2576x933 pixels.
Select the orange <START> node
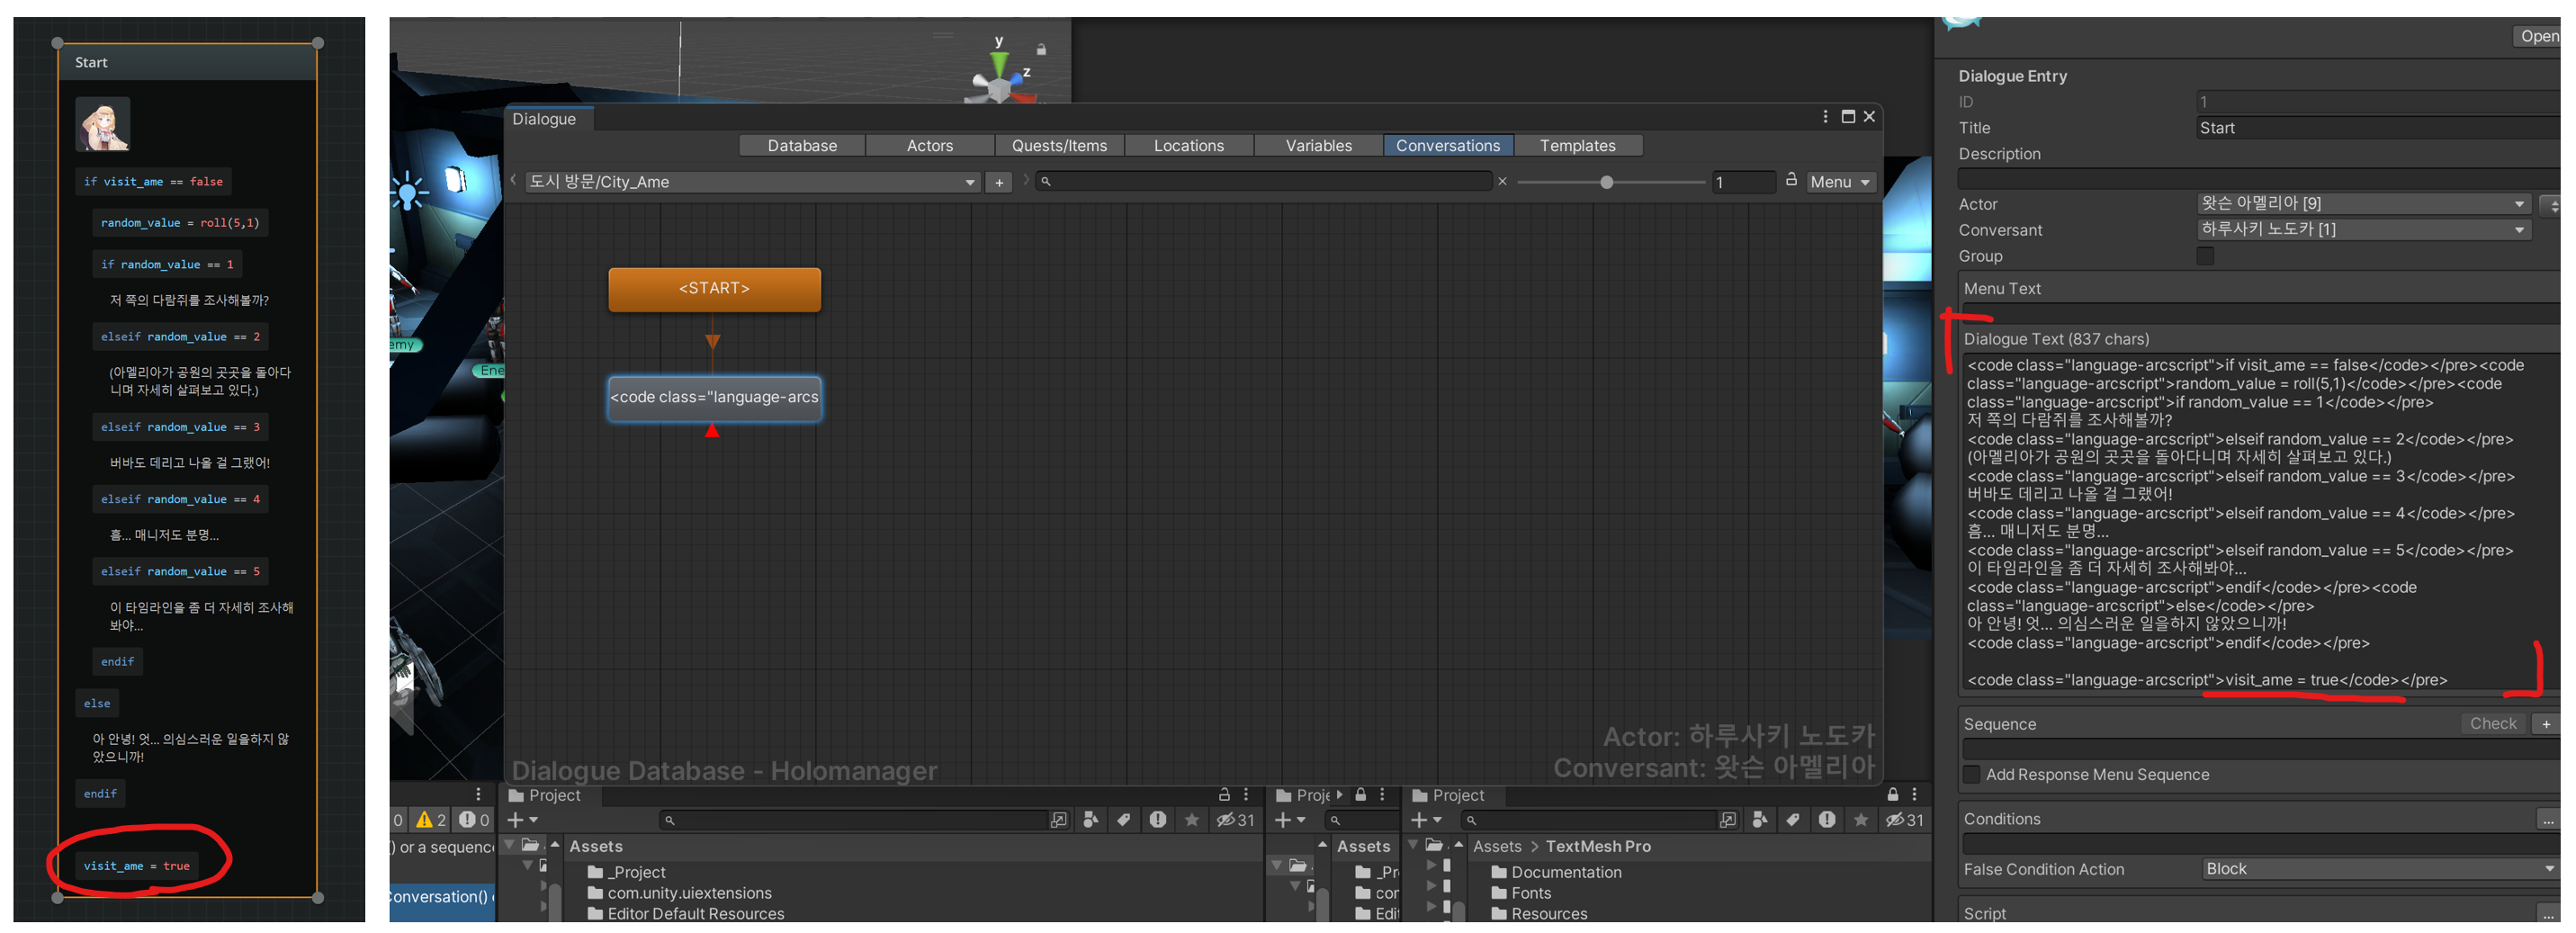(x=715, y=289)
